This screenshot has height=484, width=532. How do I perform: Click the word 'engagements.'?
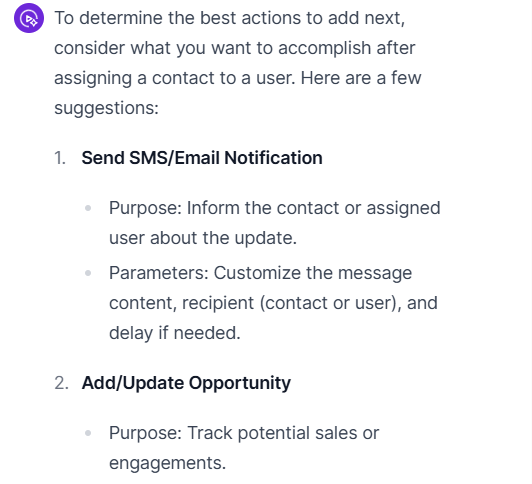(x=168, y=463)
